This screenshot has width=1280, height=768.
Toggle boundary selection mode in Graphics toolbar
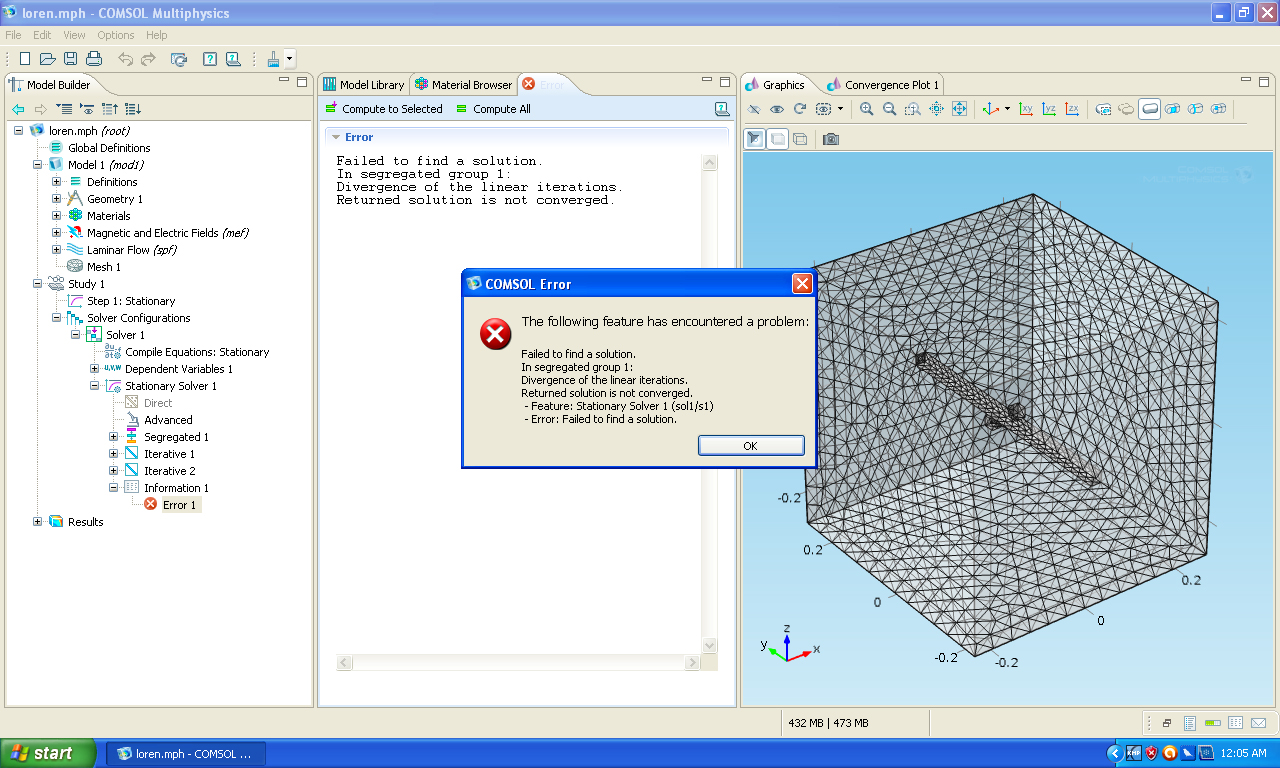(x=1173, y=109)
